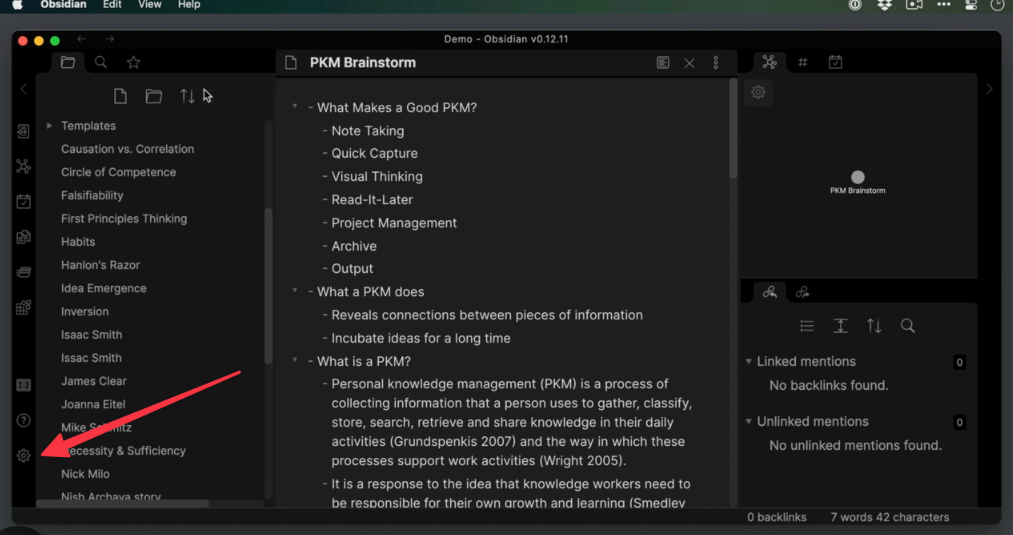The width and height of the screenshot is (1013, 535).
Task: Open today's daily note from ribbon
Action: coord(23,202)
